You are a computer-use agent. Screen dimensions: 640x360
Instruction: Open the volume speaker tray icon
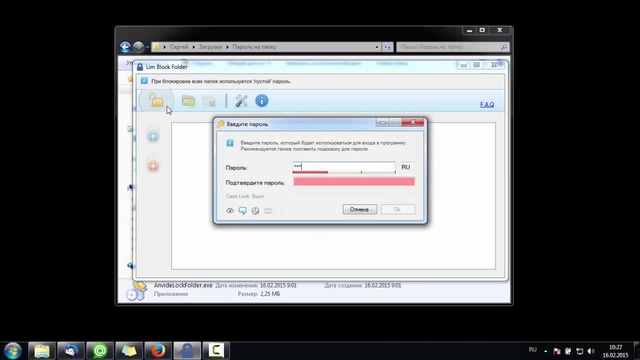(591, 351)
